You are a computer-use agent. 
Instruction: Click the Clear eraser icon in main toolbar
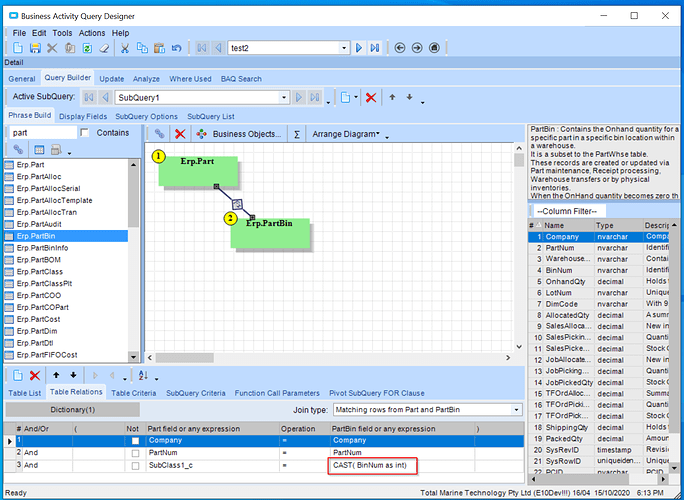tap(104, 48)
